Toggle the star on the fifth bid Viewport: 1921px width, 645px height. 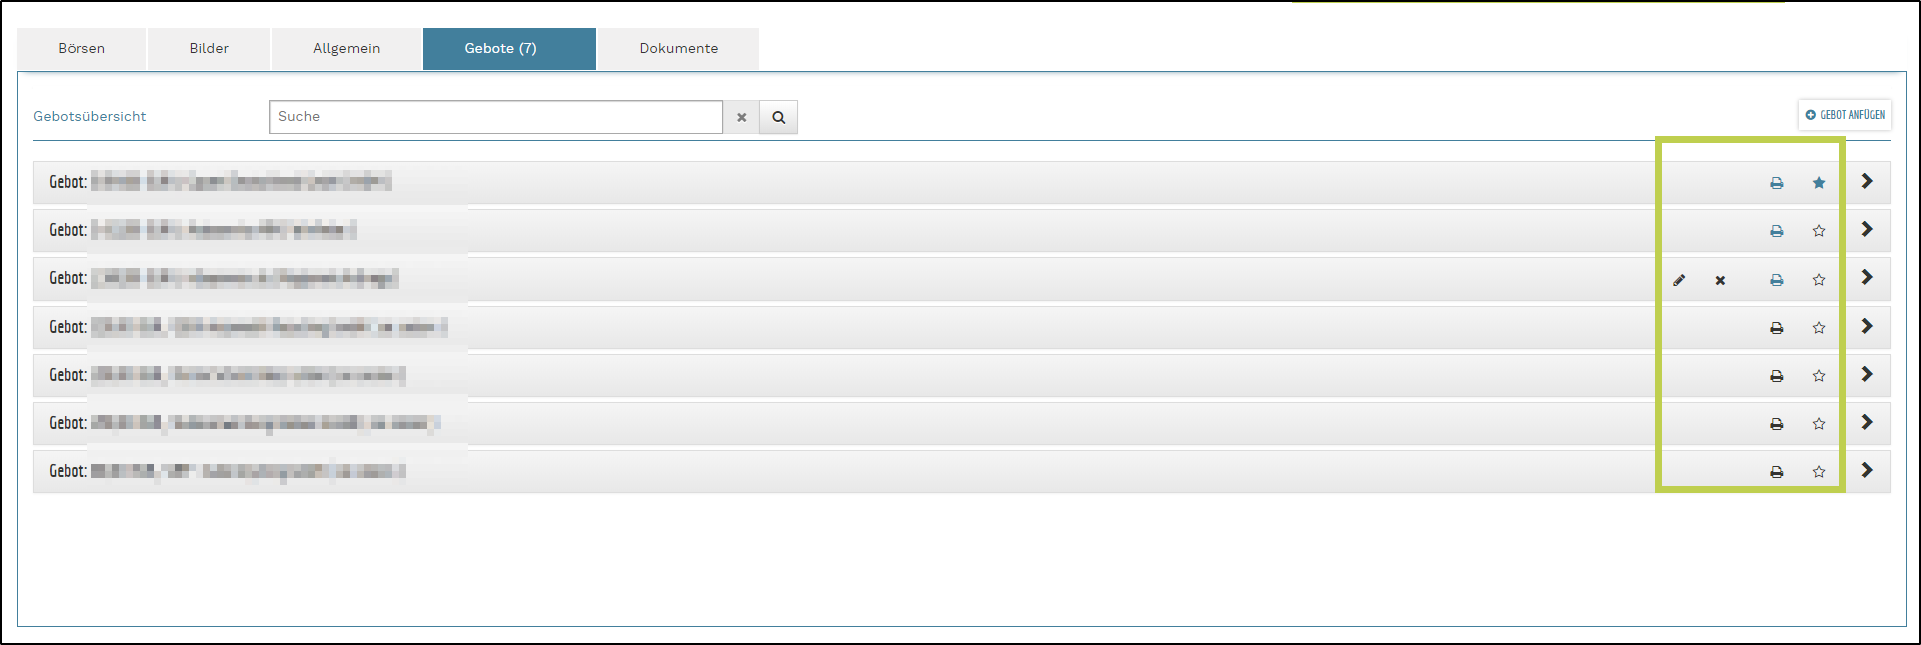tap(1819, 376)
